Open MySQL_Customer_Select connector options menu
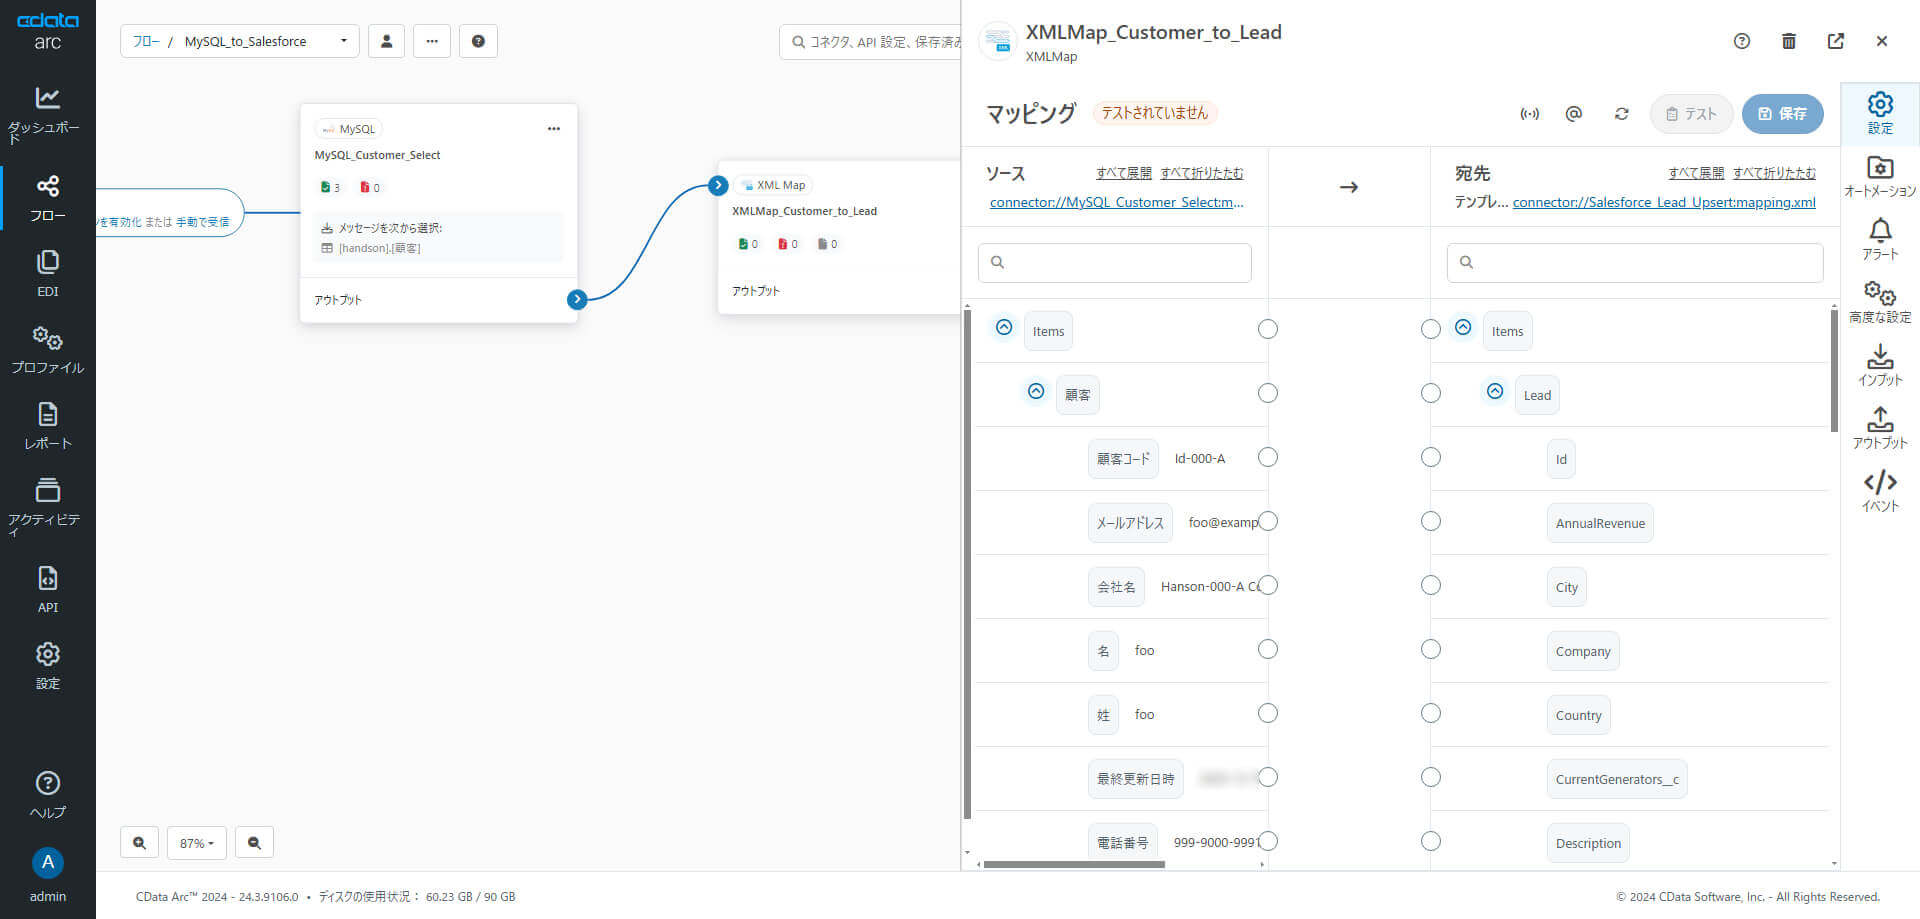 pyautogui.click(x=554, y=129)
